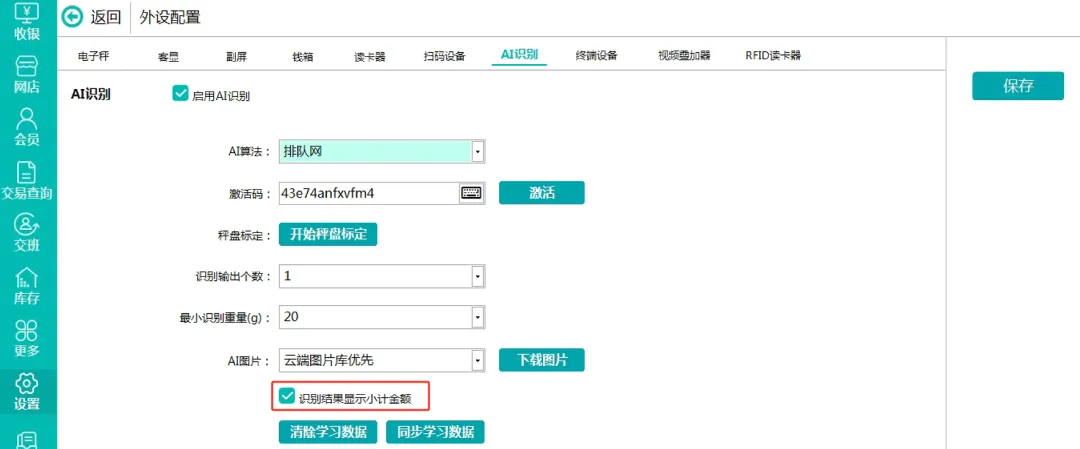This screenshot has height=449, width=1080.
Task: Toggle 识别结果显示小计金额 checkbox
Action: 287,396
